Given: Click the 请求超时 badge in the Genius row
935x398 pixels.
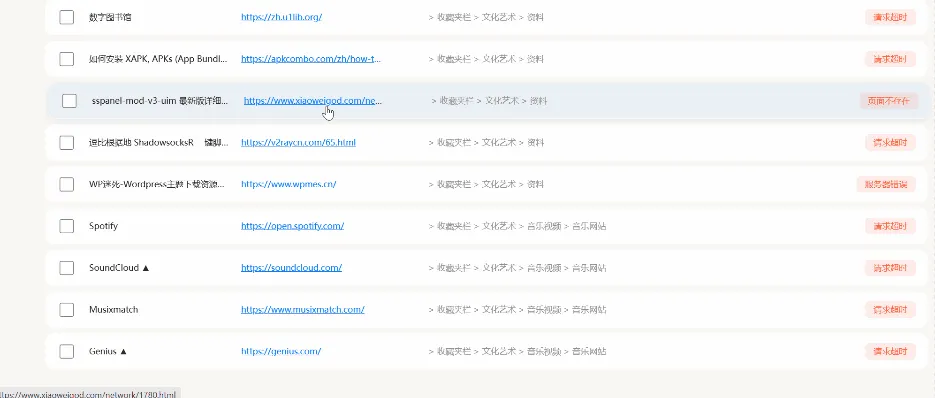Looking at the screenshot, I should [890, 351].
